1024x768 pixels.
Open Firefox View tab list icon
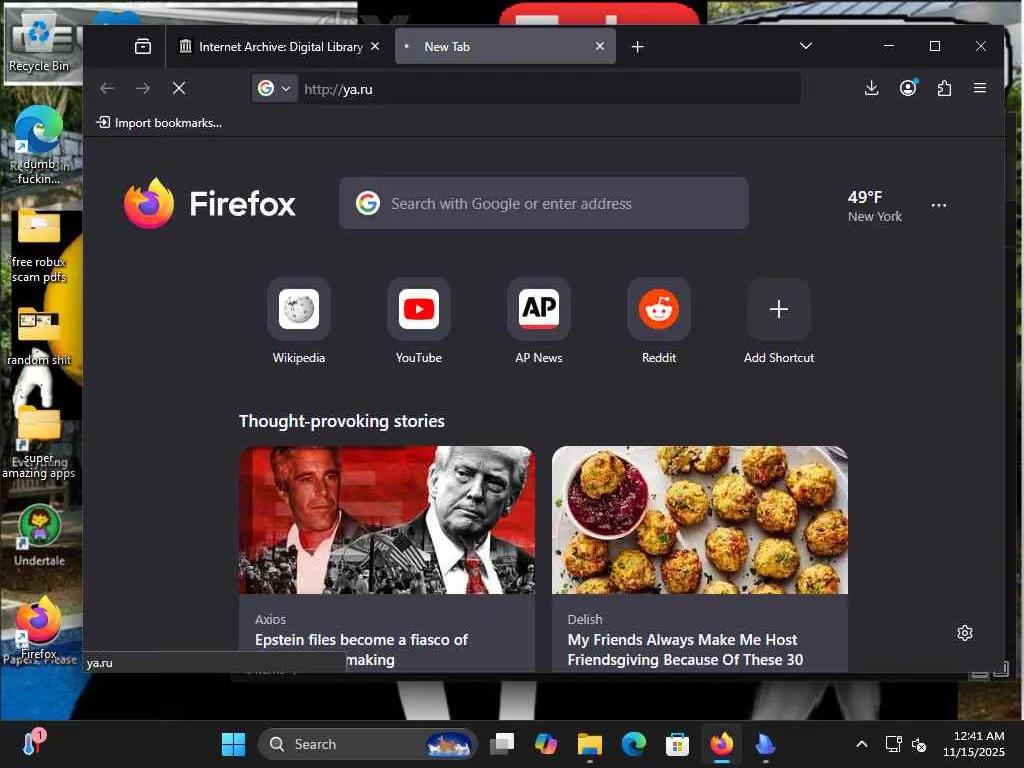coord(142,46)
